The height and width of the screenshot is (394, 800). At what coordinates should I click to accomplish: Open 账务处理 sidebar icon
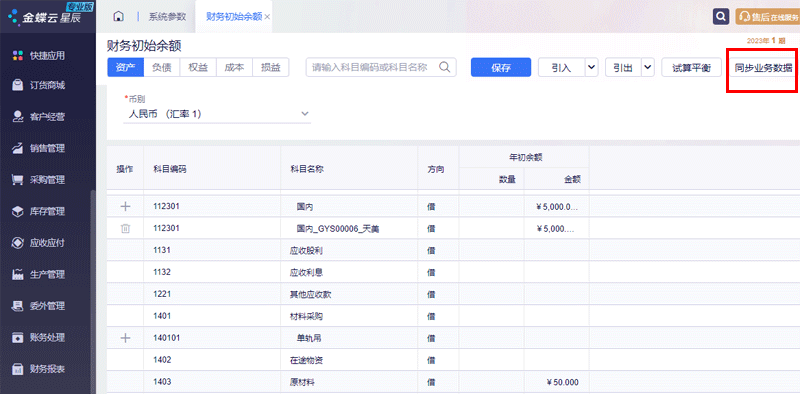pos(18,337)
